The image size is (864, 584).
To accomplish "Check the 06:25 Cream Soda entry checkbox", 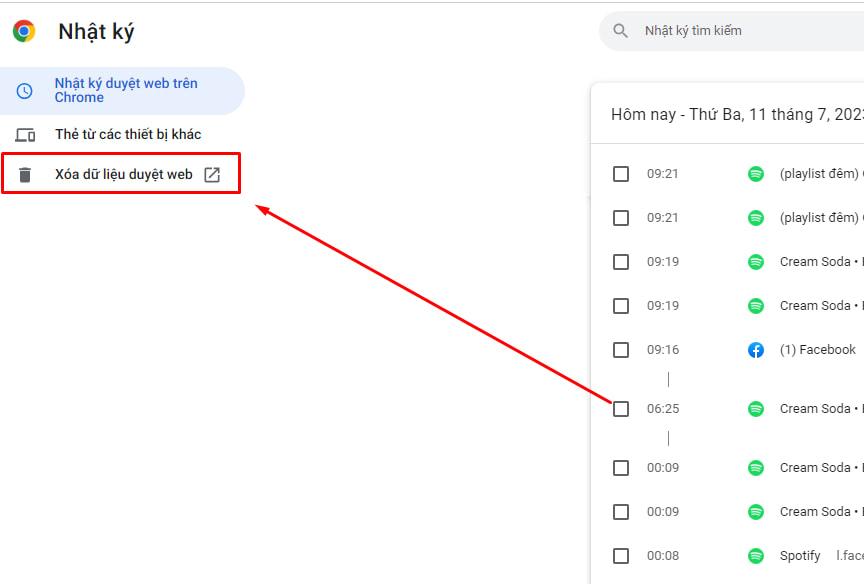I will (x=621, y=408).
